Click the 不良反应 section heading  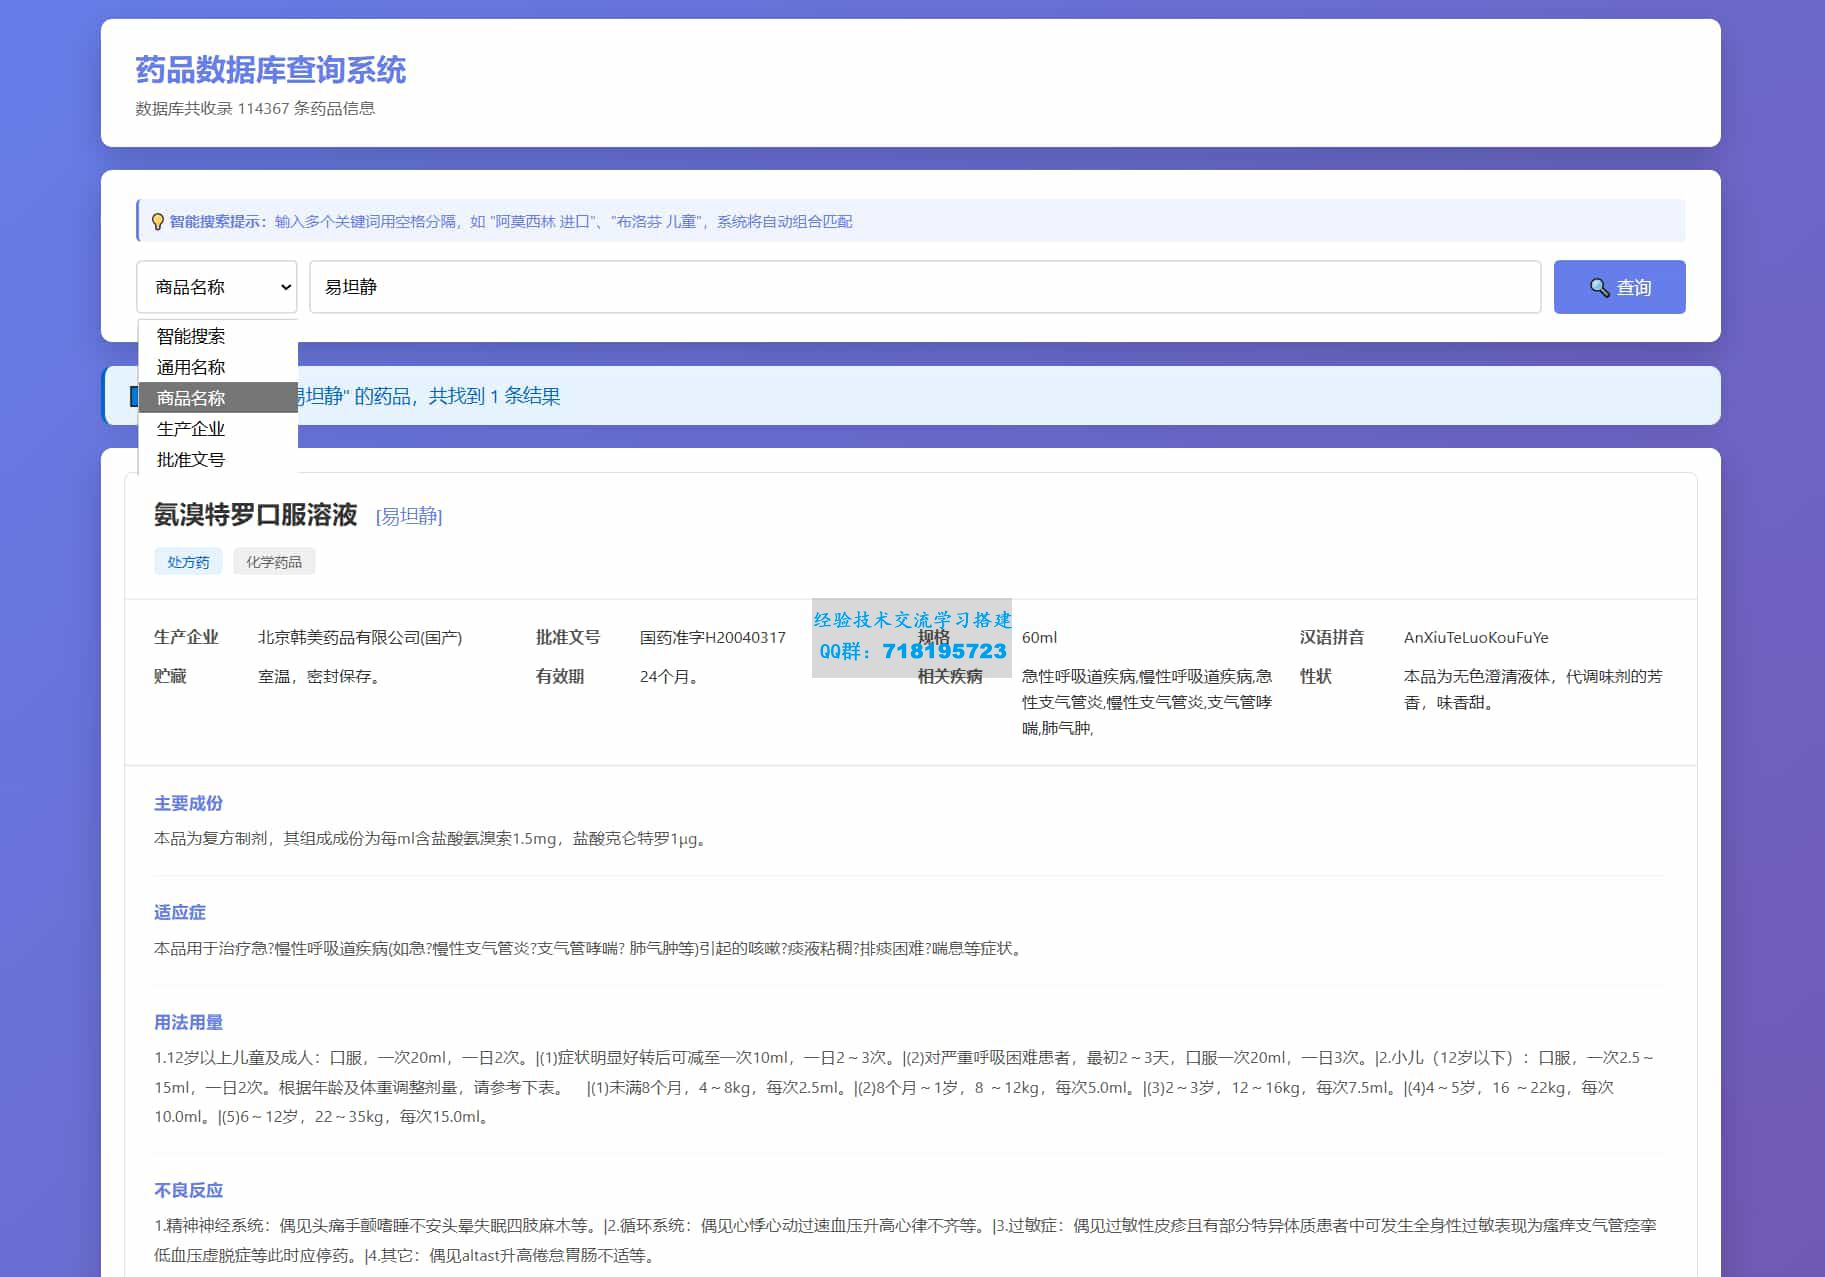(x=188, y=1190)
